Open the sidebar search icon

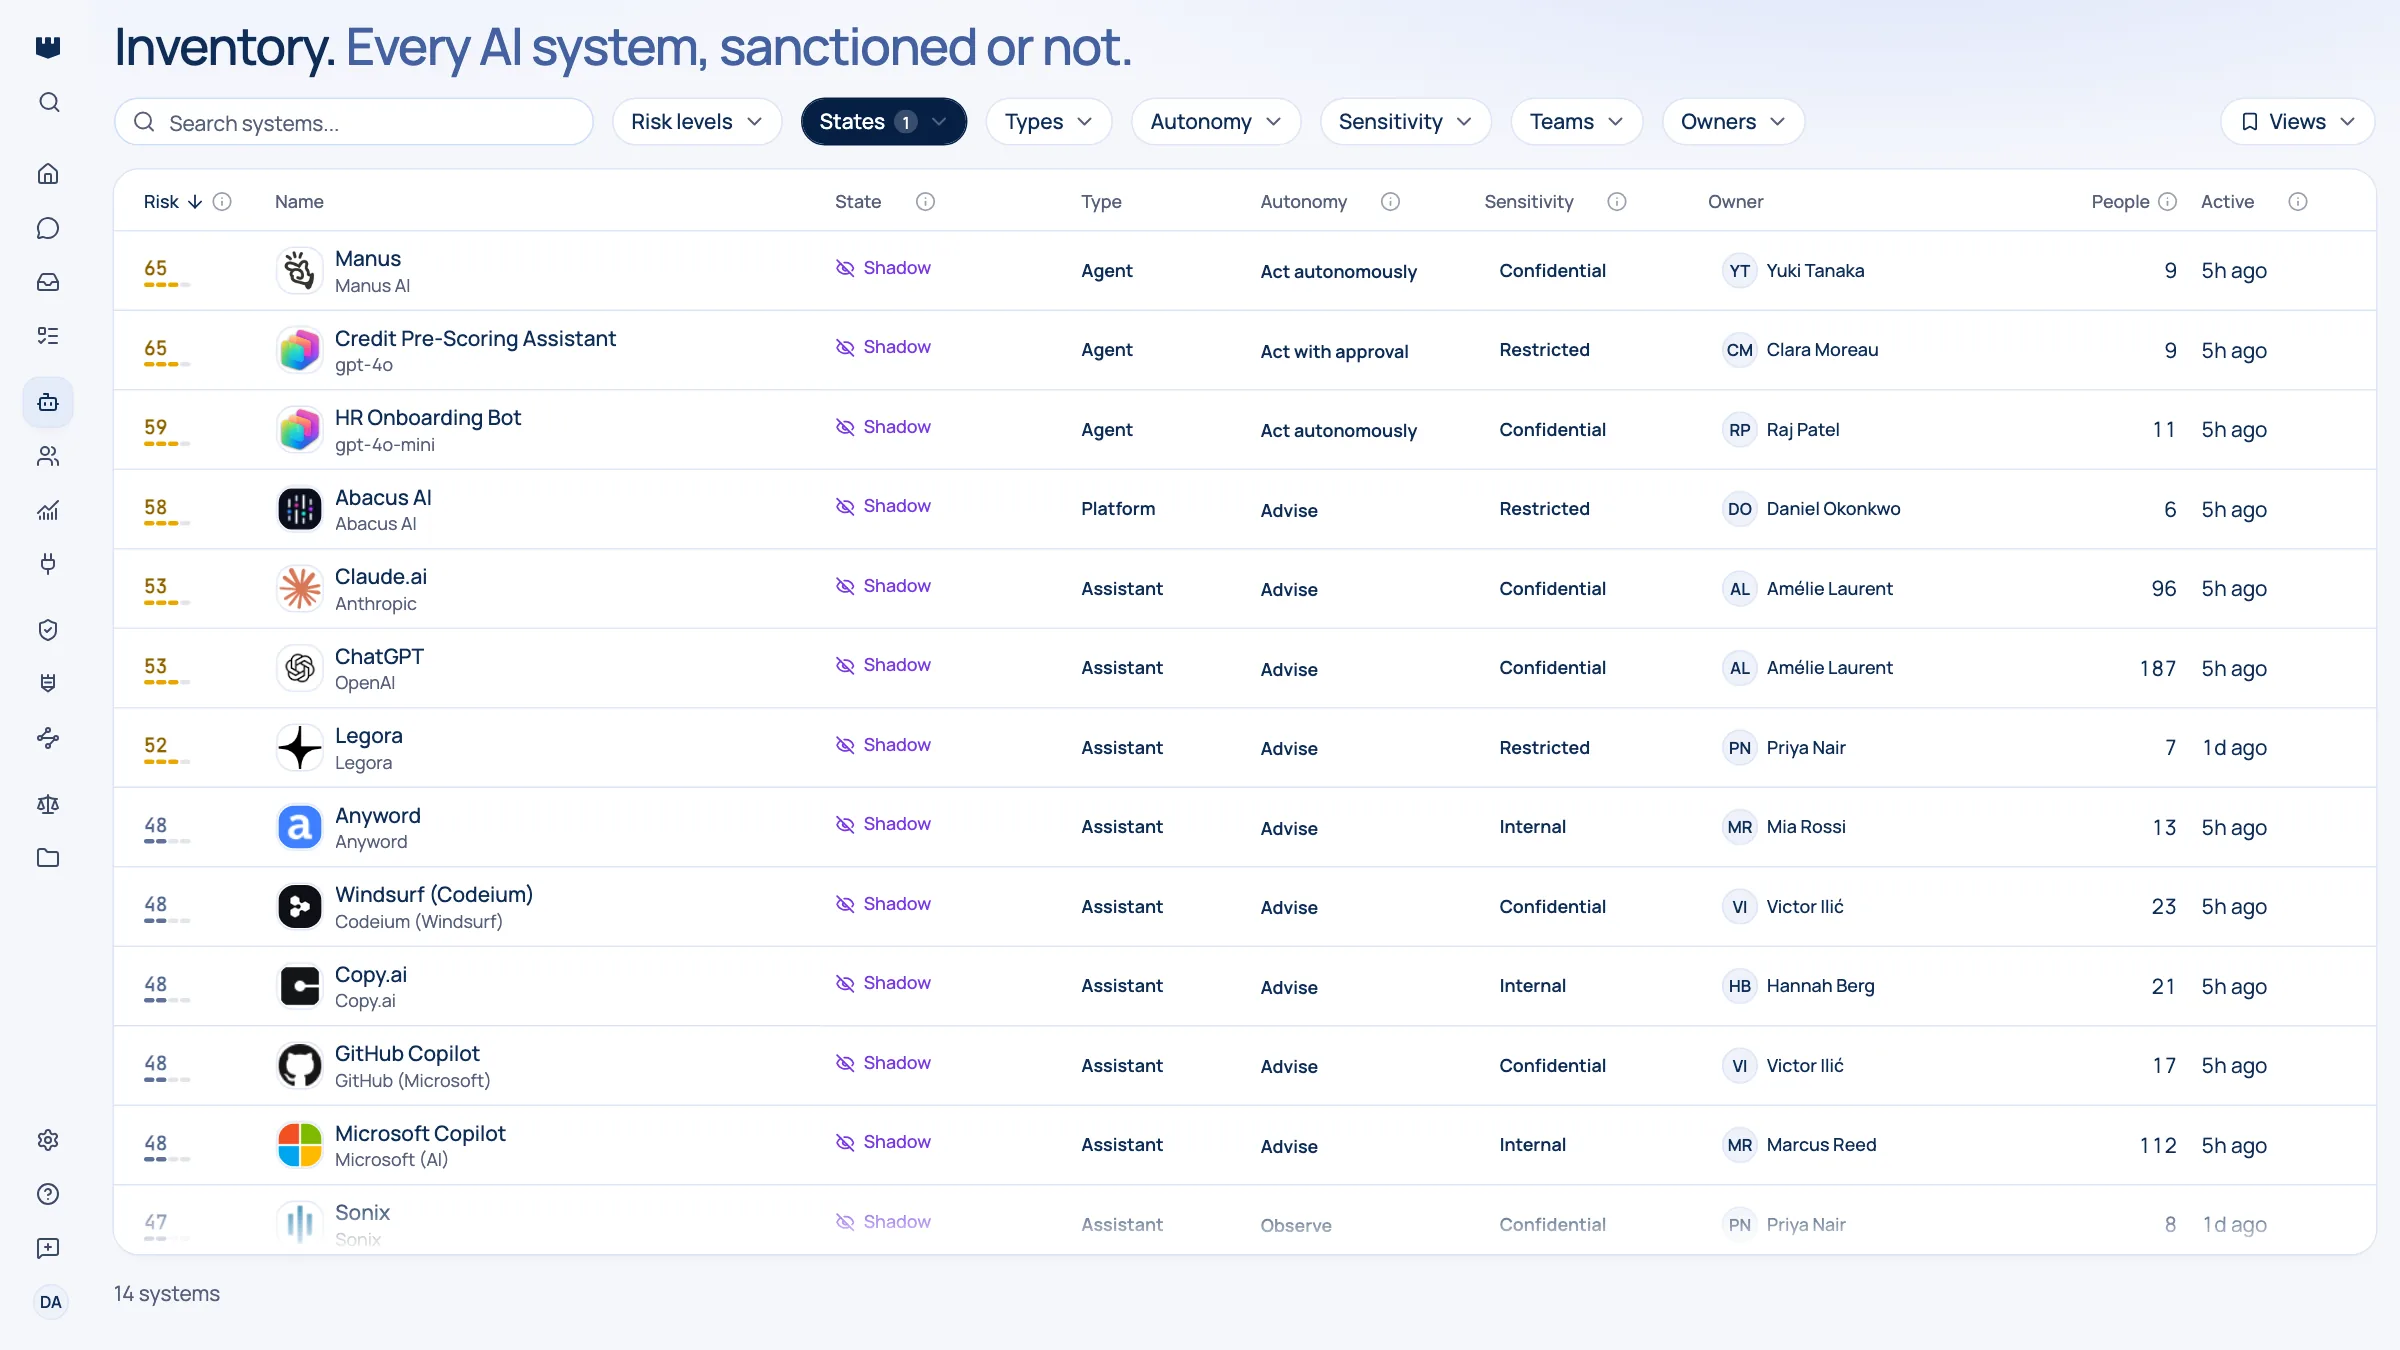(49, 102)
